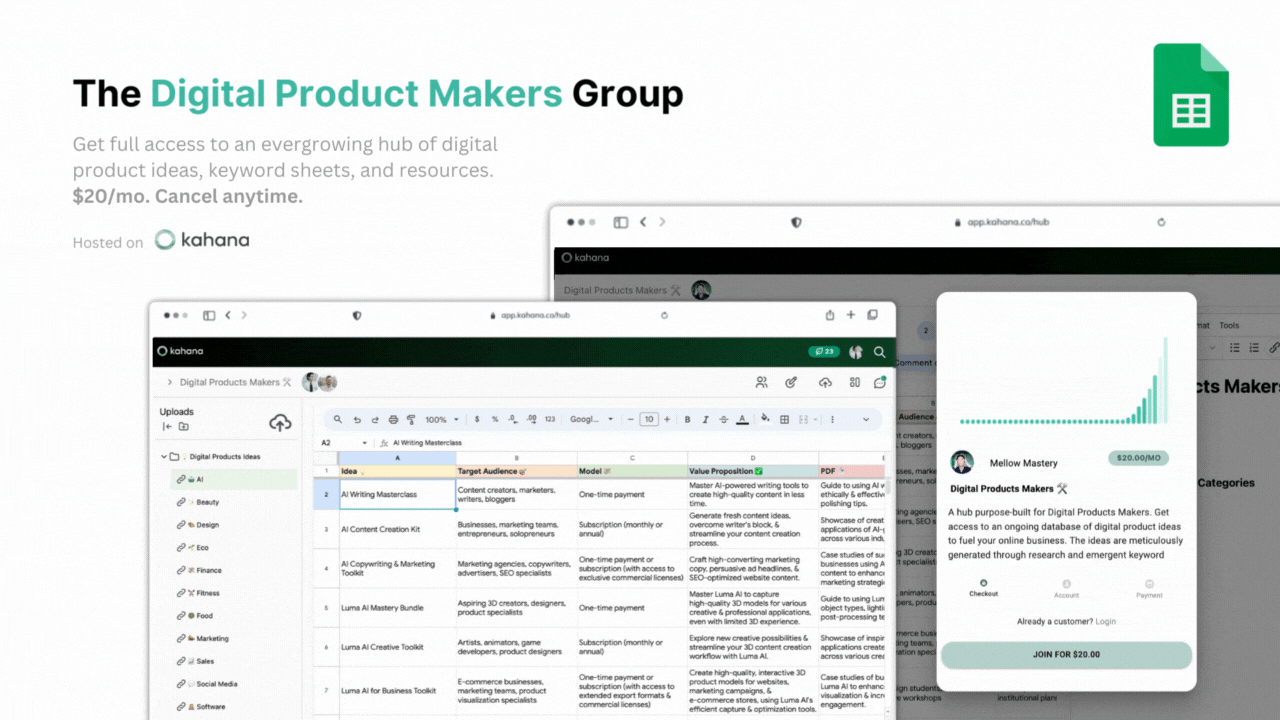Screen dimensions: 1280x720
Task: Increase font size with the plus button
Action: [x=666, y=420]
